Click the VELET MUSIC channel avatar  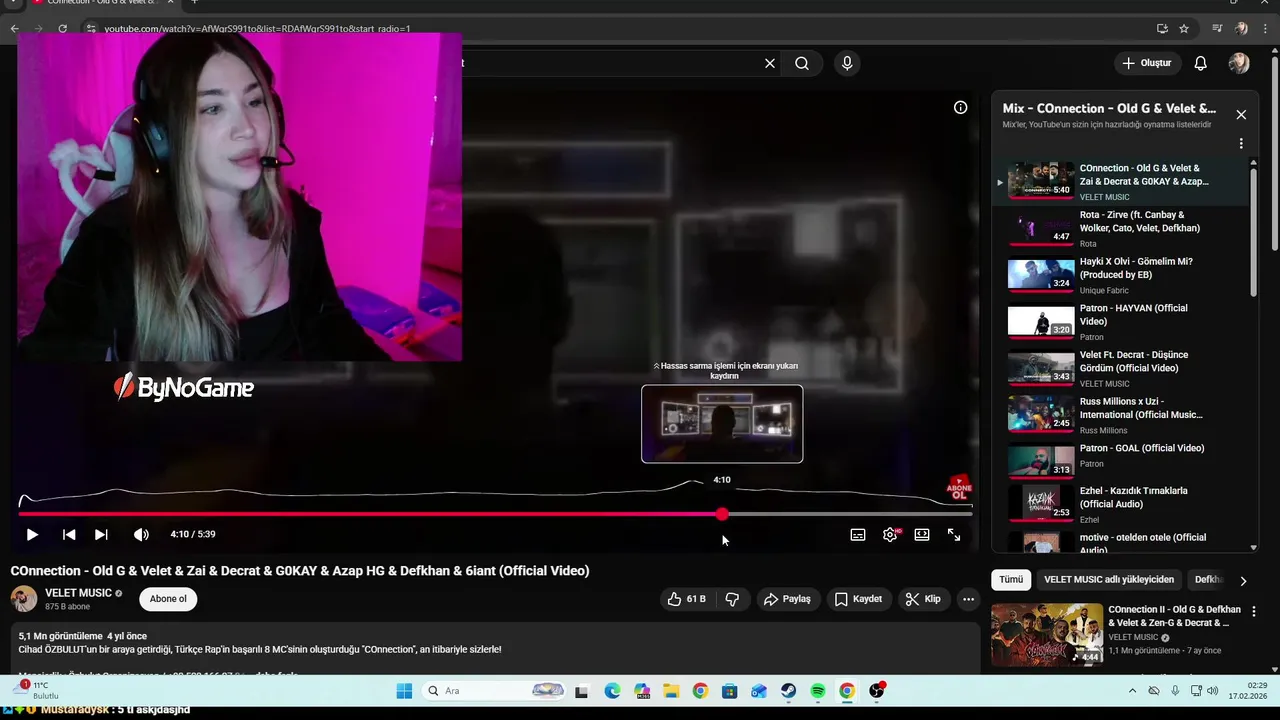pos(24,599)
